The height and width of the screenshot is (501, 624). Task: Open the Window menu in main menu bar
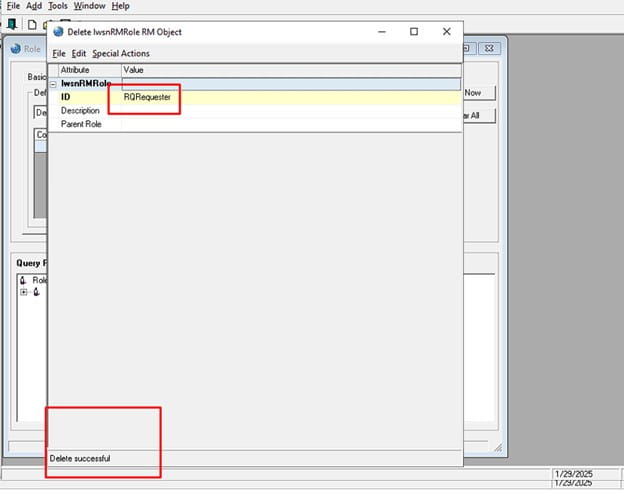pos(89,6)
